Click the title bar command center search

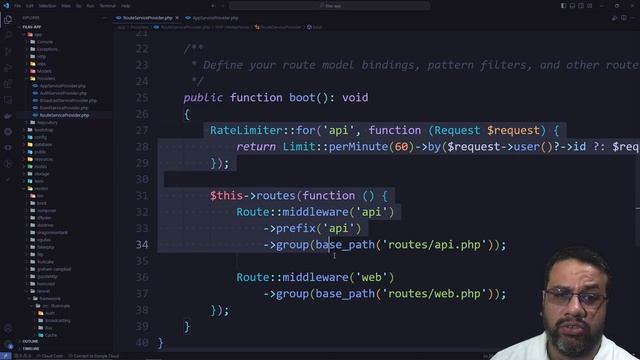coord(330,6)
